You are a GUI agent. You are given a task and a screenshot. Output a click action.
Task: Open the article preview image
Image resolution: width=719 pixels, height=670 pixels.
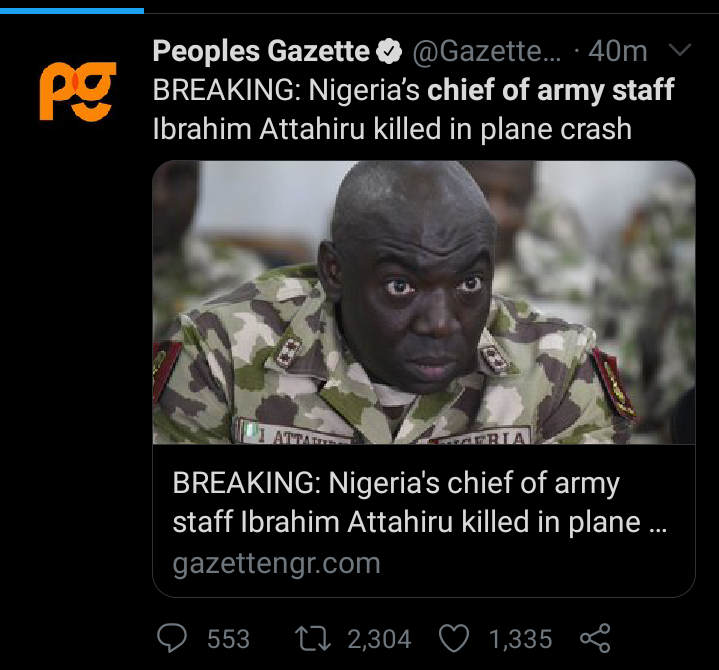[x=423, y=302]
